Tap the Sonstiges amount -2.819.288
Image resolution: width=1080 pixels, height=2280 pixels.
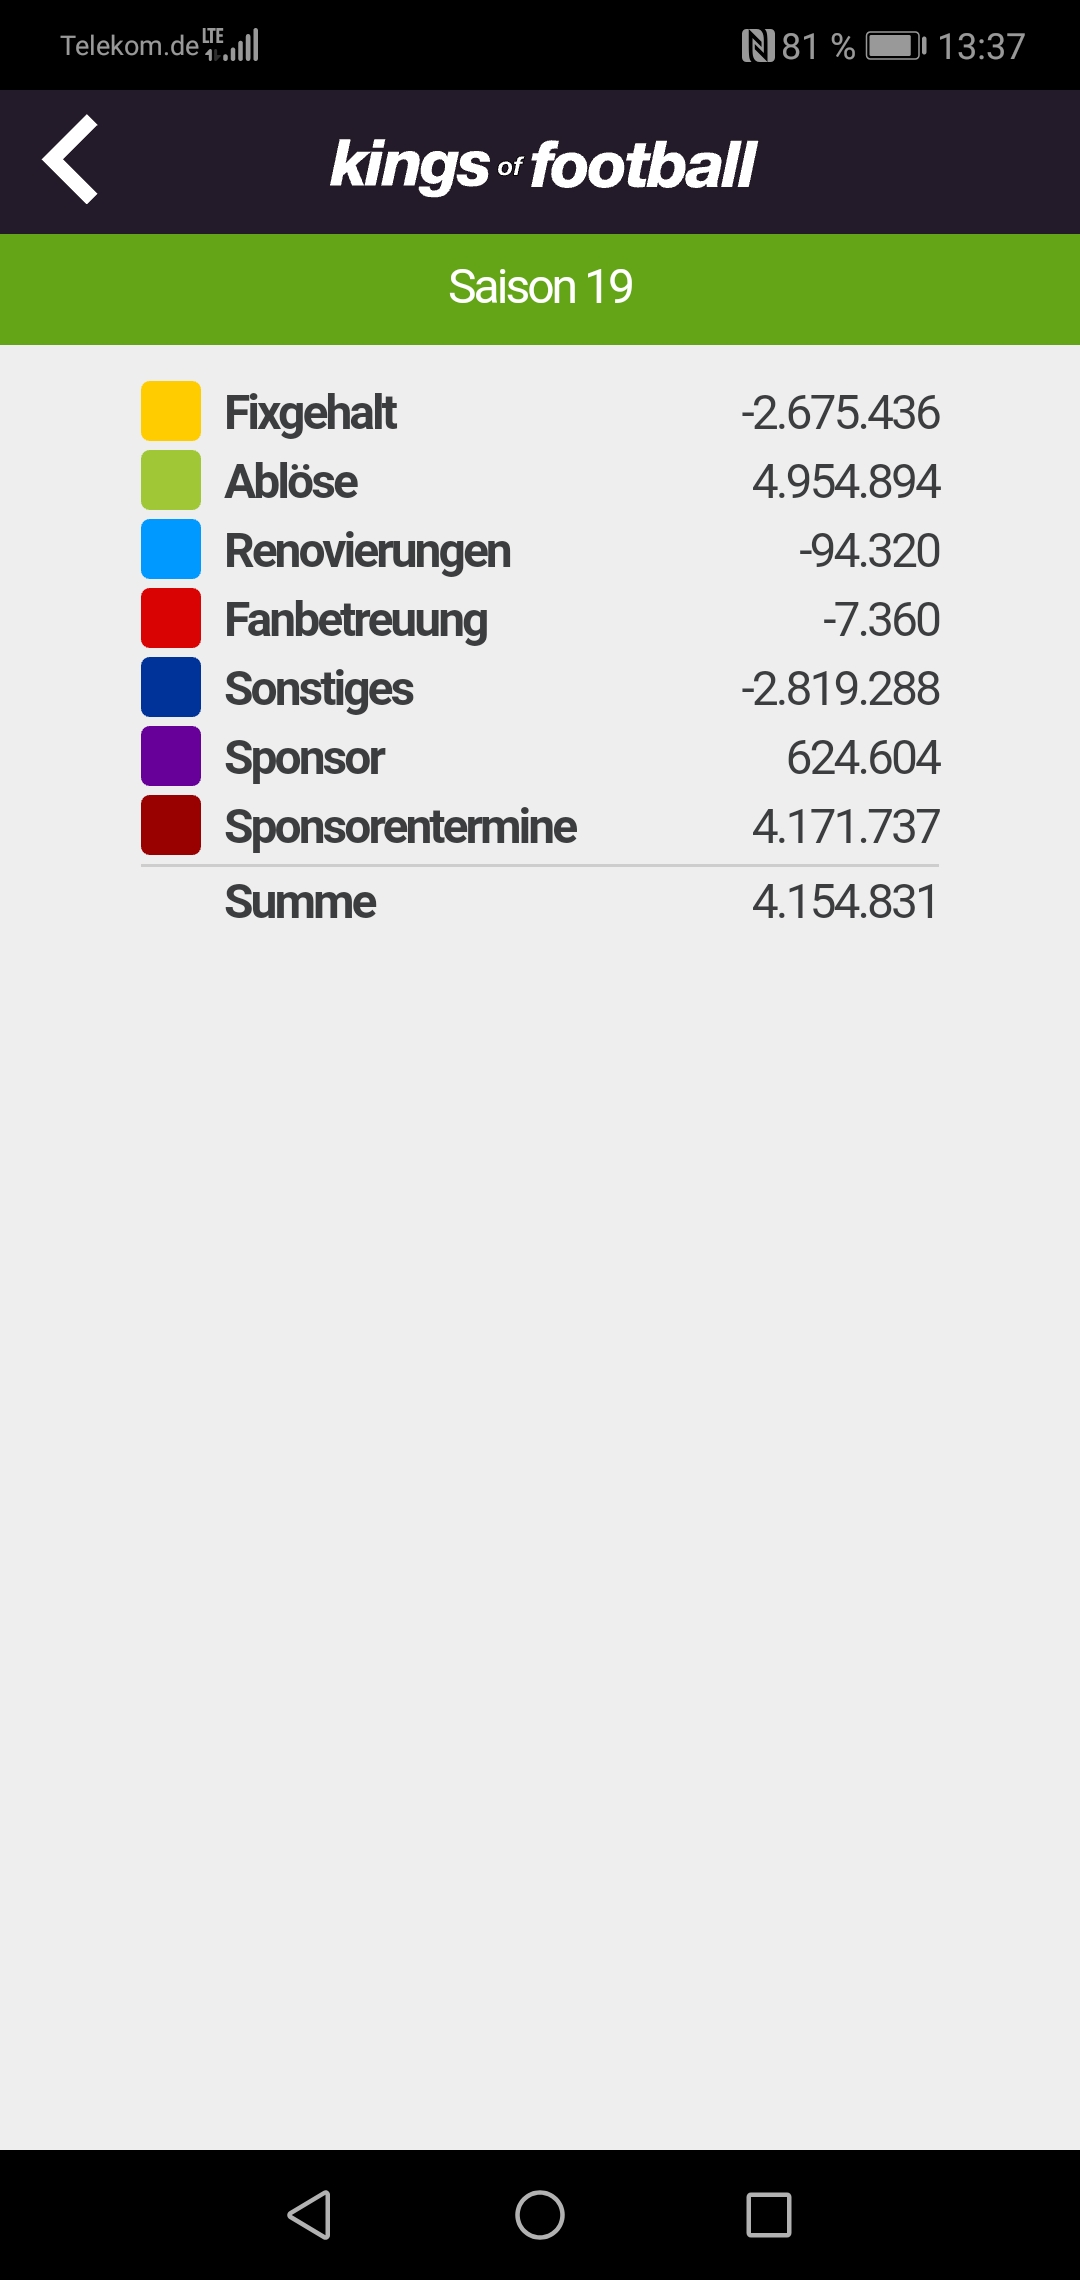point(840,688)
